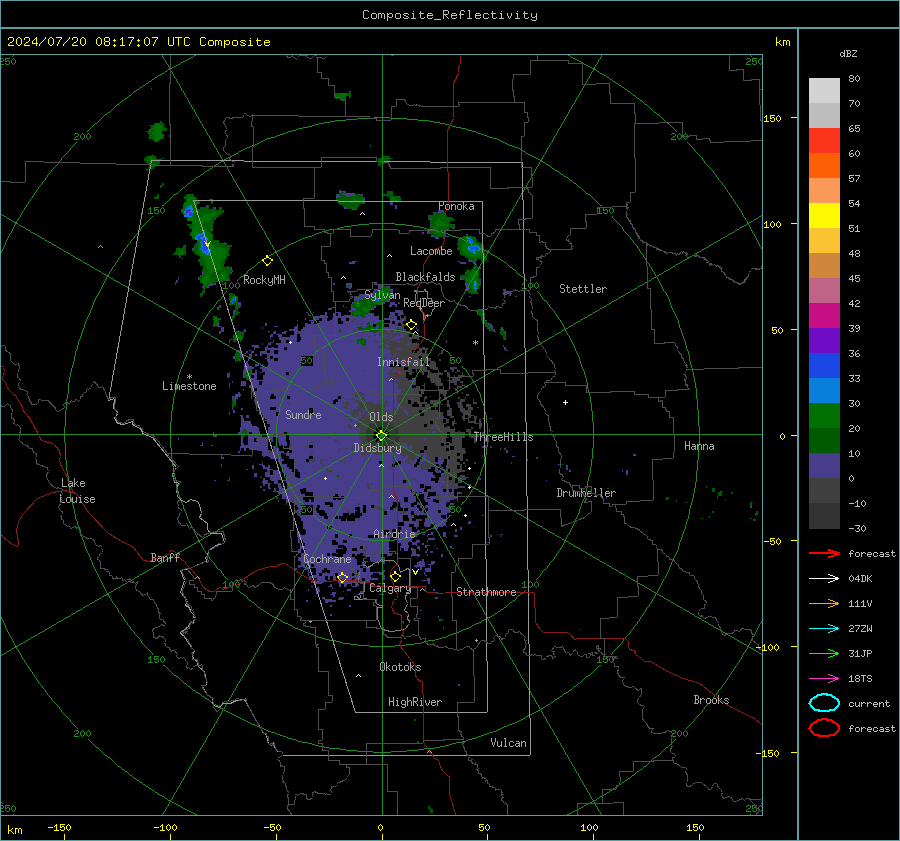Select the orange 60 dBZ legend swatch
Viewport: 900px width, 841px height.
point(824,165)
